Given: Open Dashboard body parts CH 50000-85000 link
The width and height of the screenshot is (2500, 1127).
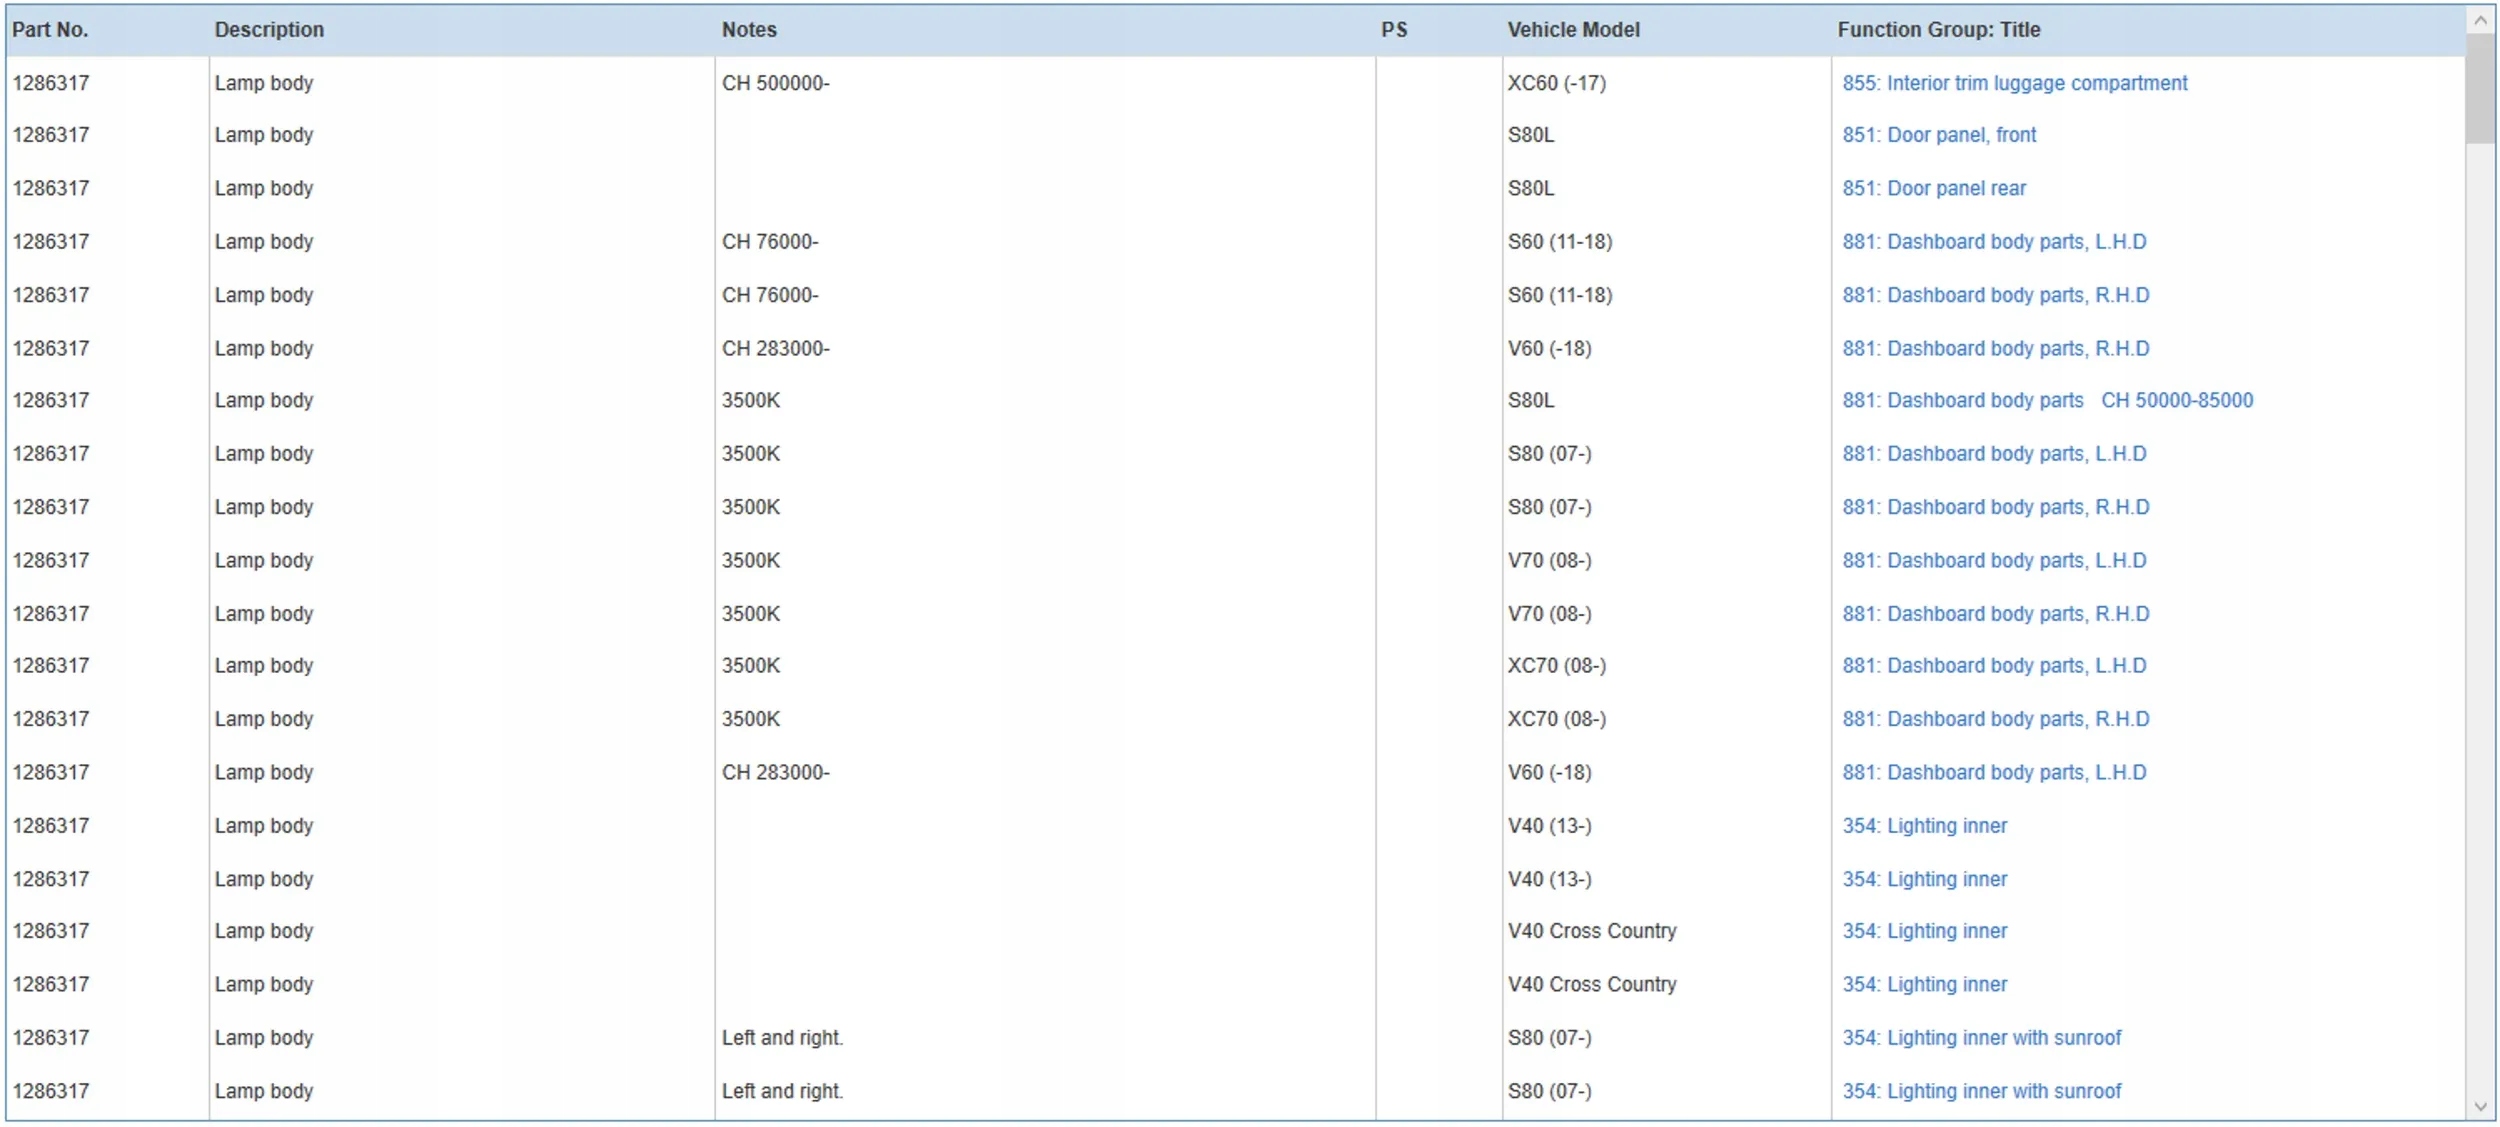Looking at the screenshot, I should click(2047, 400).
